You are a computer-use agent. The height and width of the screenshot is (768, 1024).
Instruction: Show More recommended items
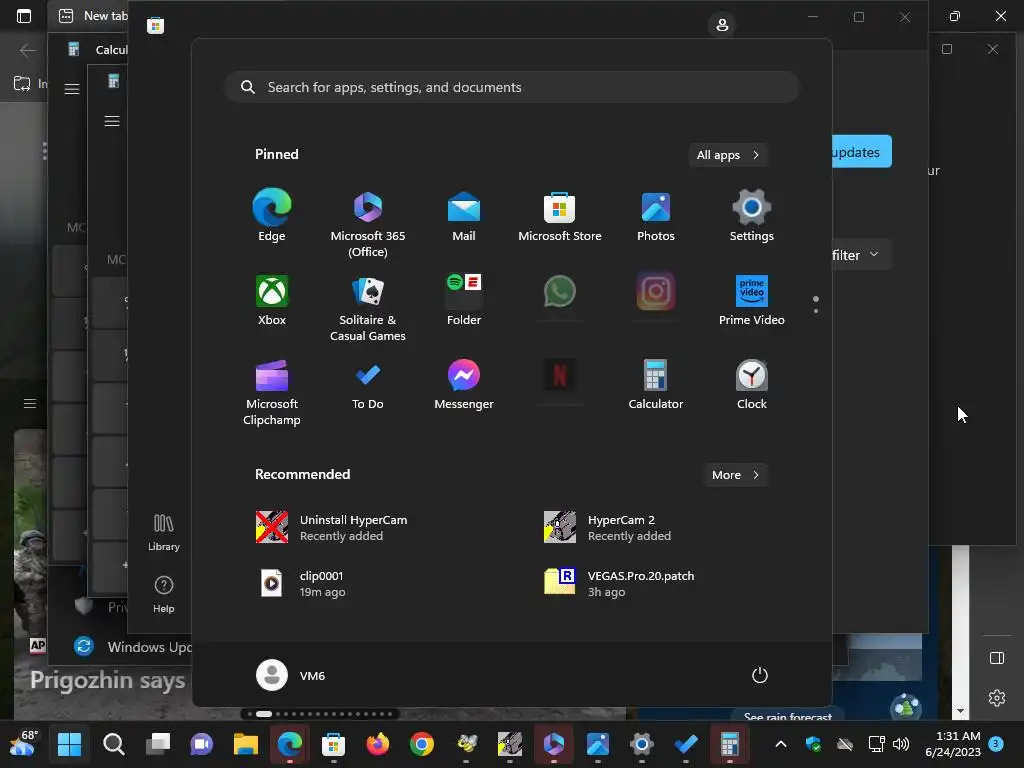coord(735,475)
